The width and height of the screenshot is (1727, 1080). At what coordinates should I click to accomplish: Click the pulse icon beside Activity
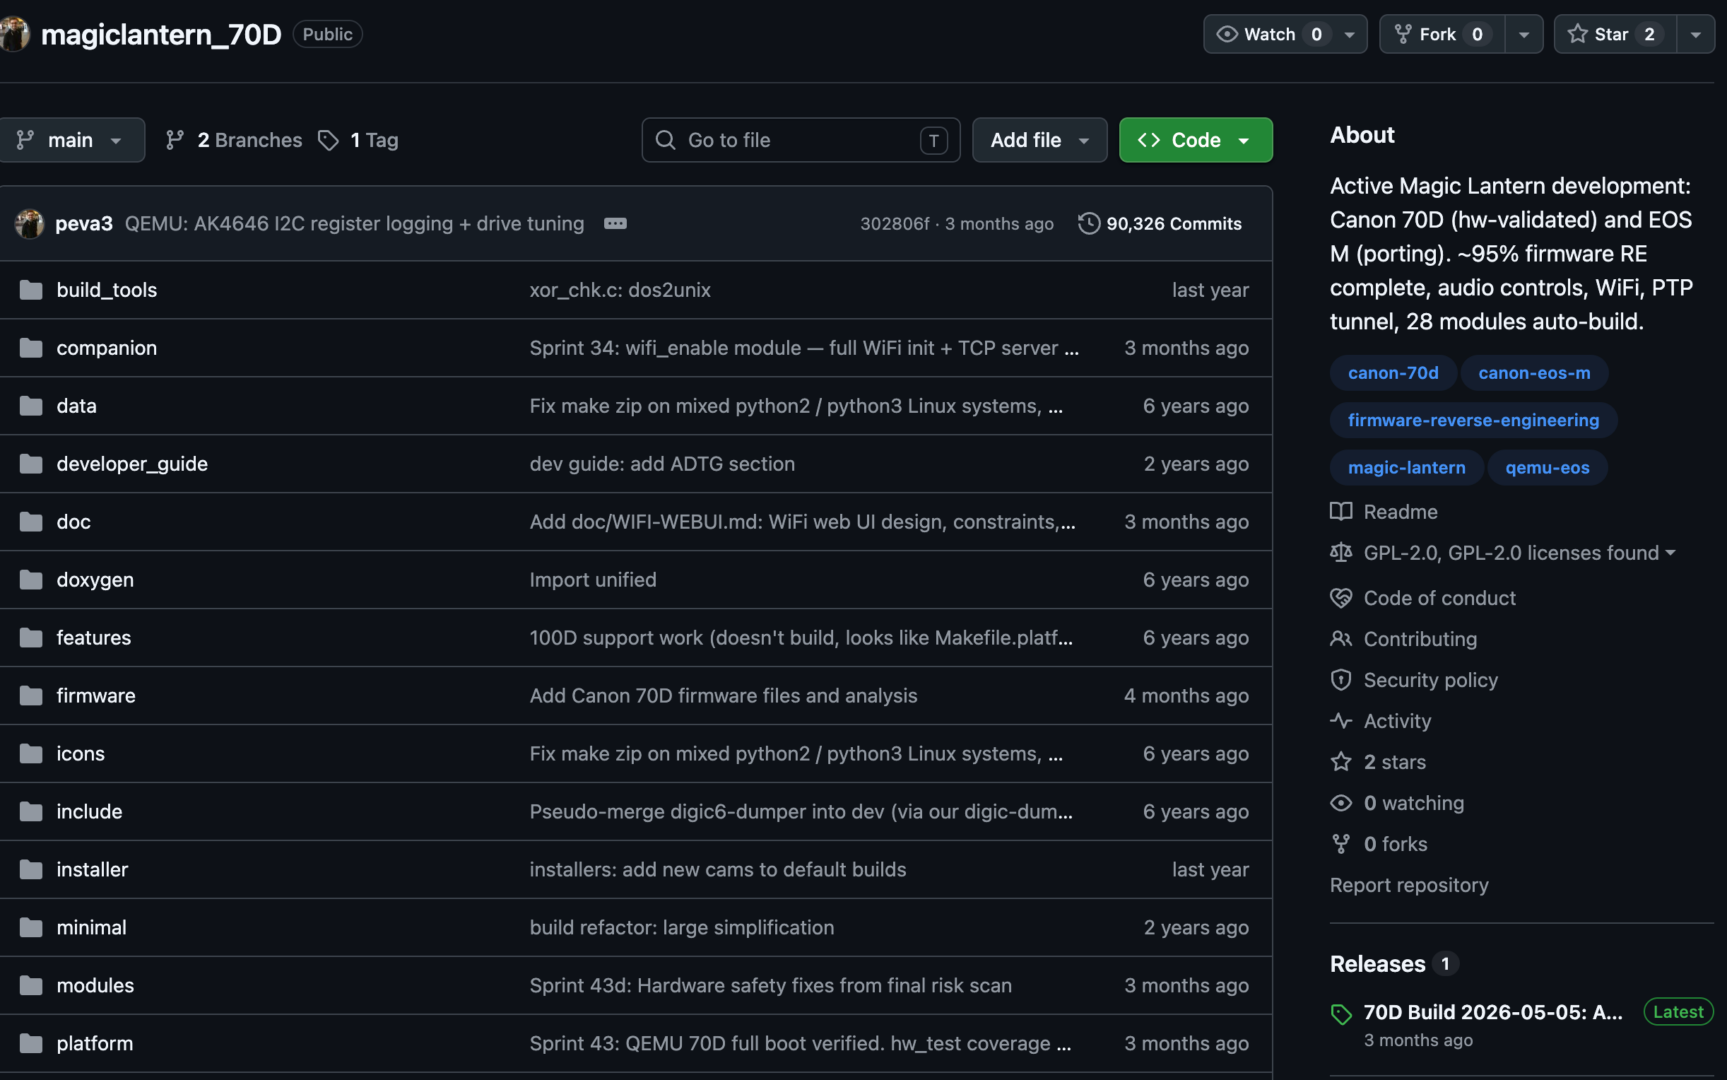point(1341,721)
